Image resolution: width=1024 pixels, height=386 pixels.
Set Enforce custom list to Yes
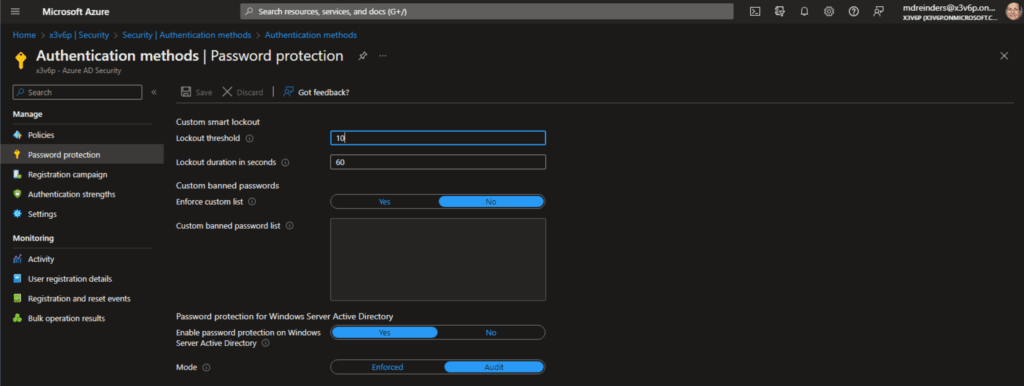[385, 202]
